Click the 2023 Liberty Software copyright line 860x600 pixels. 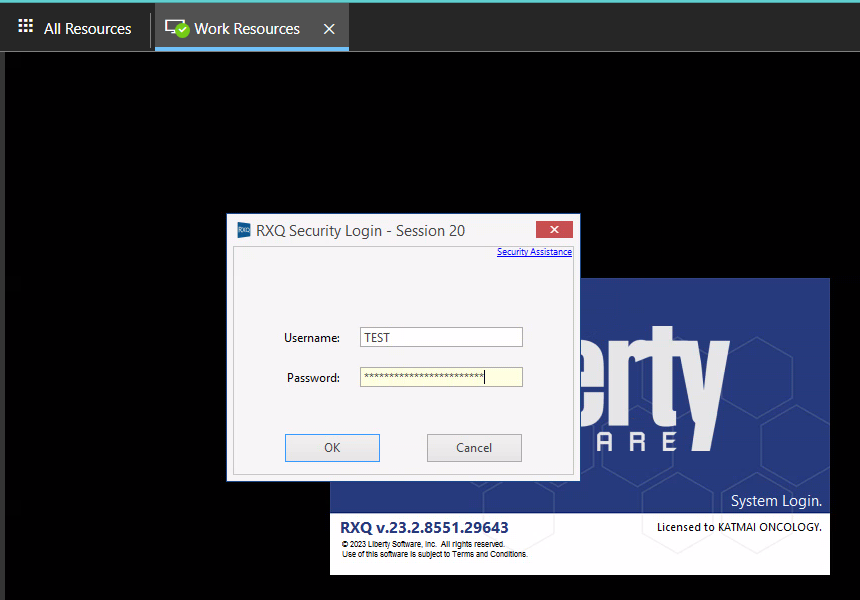423,544
